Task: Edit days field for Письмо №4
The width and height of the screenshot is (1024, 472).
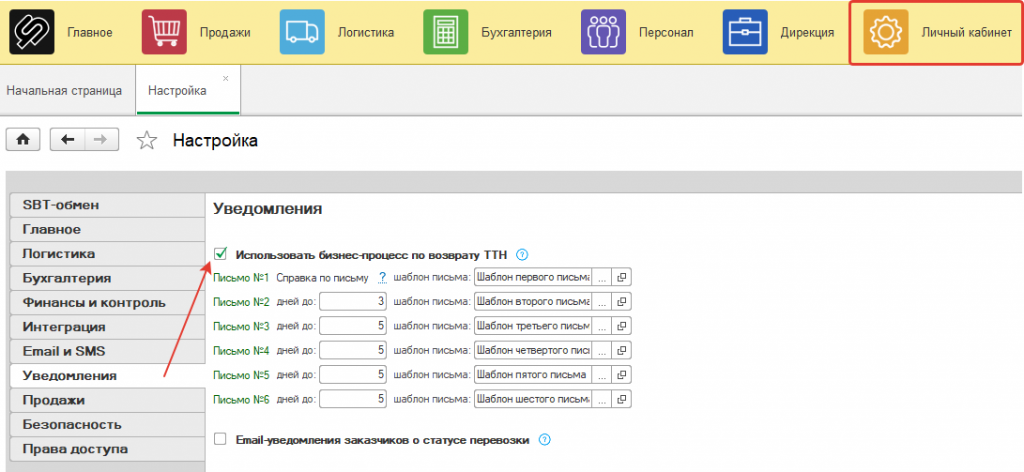Action: pyautogui.click(x=353, y=350)
